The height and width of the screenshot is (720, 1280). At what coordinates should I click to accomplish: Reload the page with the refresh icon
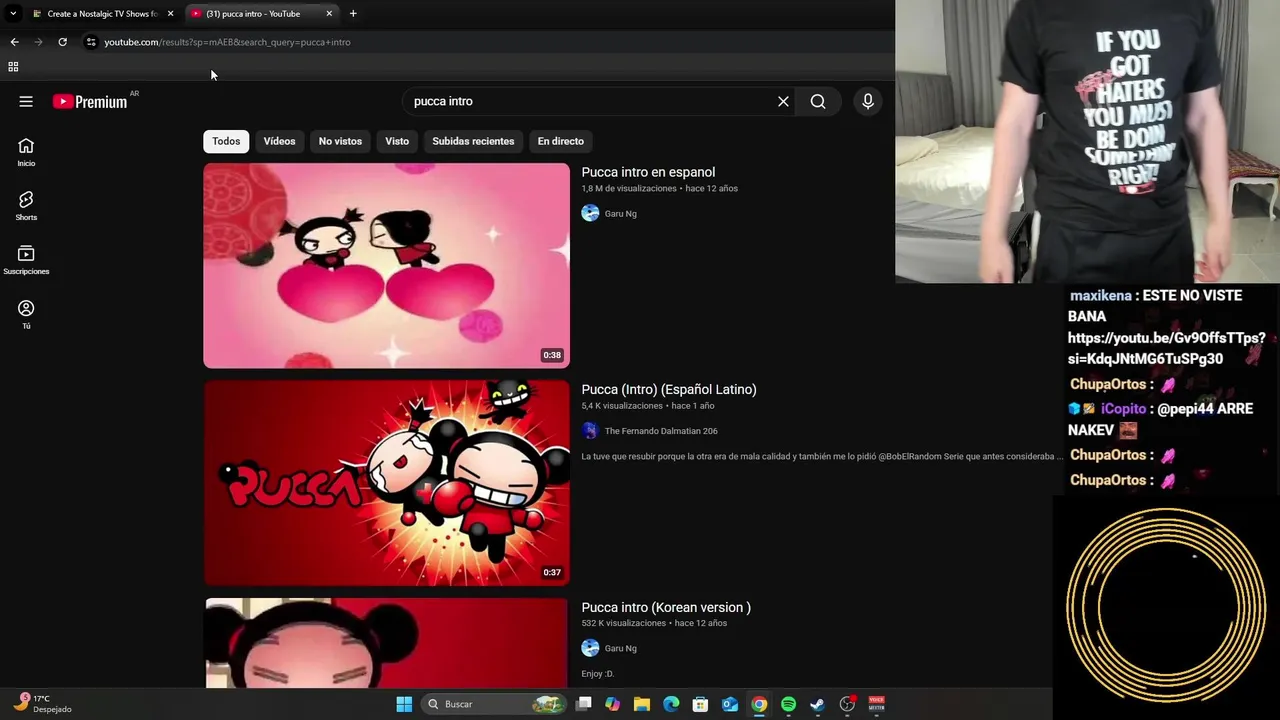(x=62, y=42)
